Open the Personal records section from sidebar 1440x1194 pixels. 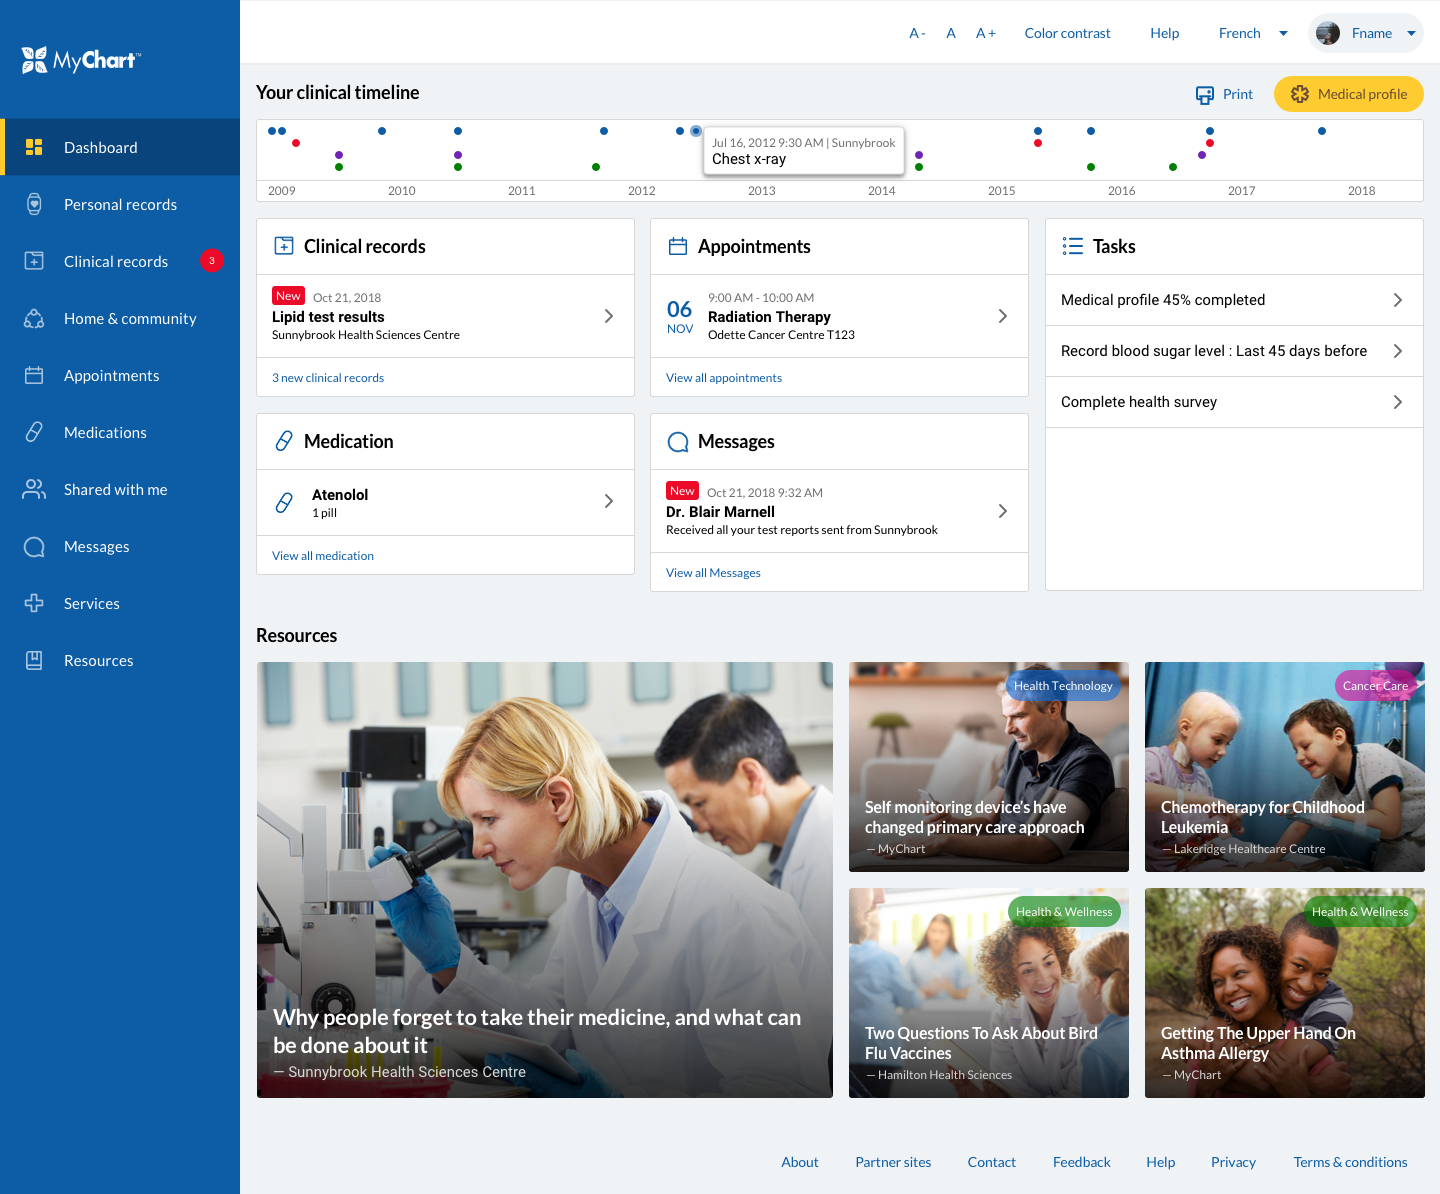tap(120, 204)
